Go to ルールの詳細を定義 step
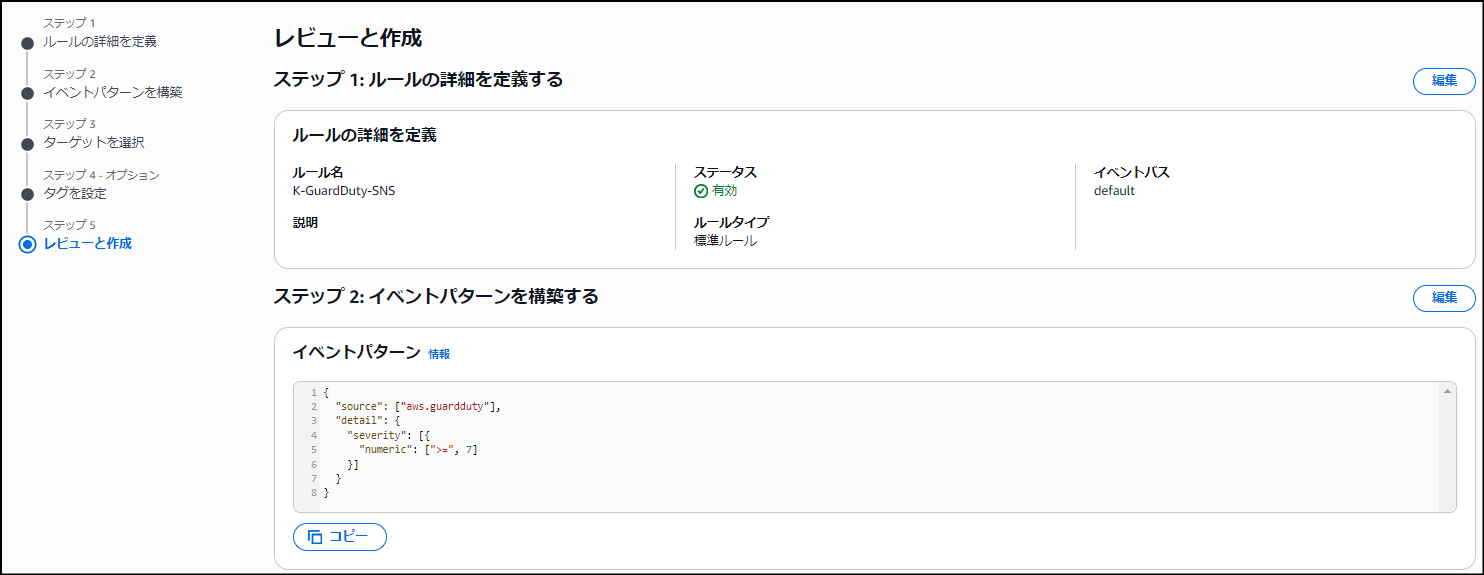Screen dimensions: 1484x575 point(100,42)
